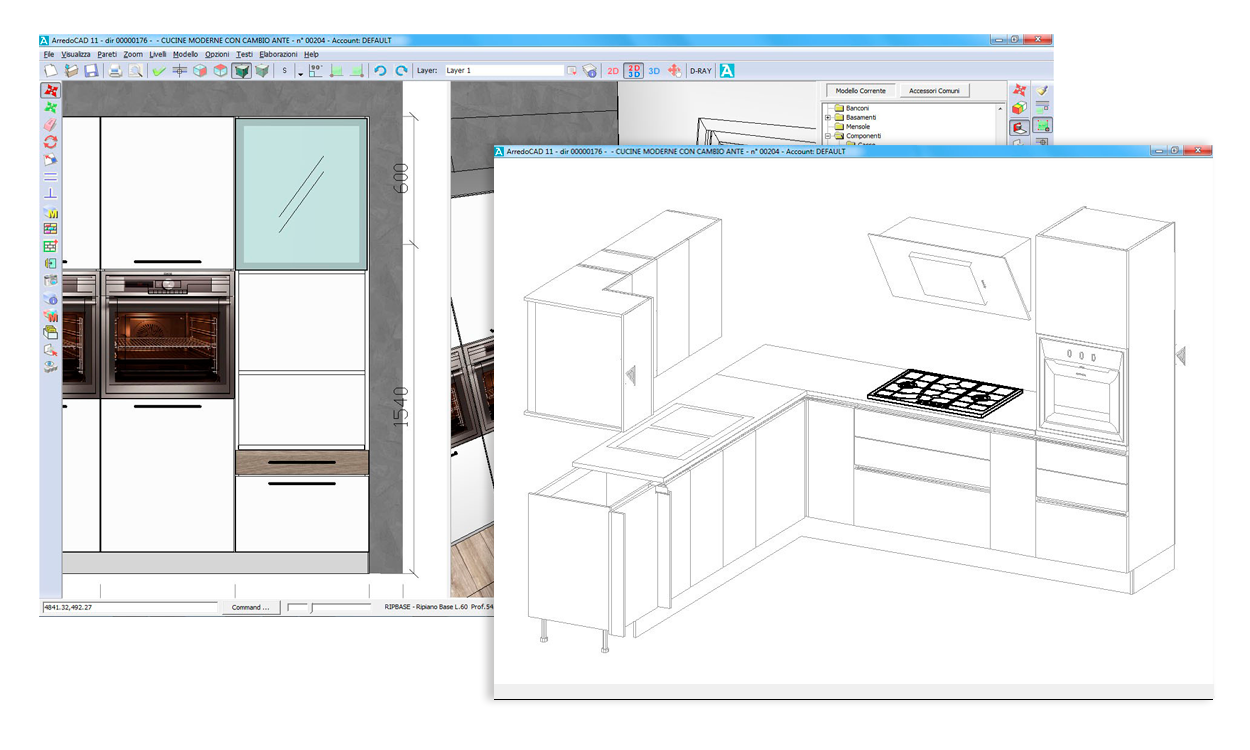Screen dimensions: 1250x750
Task: Click the eye icon at sidebar bottom
Action: (50, 368)
